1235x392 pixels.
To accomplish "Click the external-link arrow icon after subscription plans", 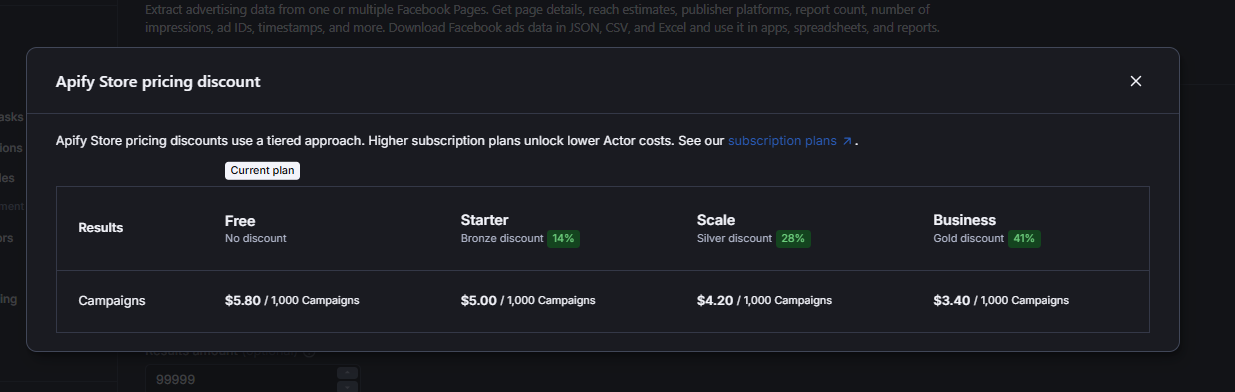I will pyautogui.click(x=847, y=141).
